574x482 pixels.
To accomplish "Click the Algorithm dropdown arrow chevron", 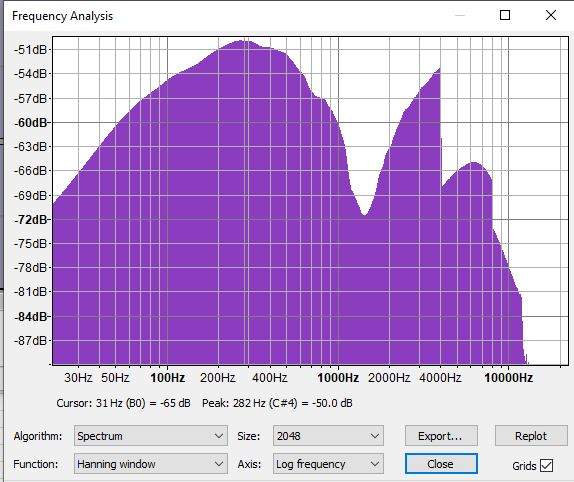I will tap(219, 436).
